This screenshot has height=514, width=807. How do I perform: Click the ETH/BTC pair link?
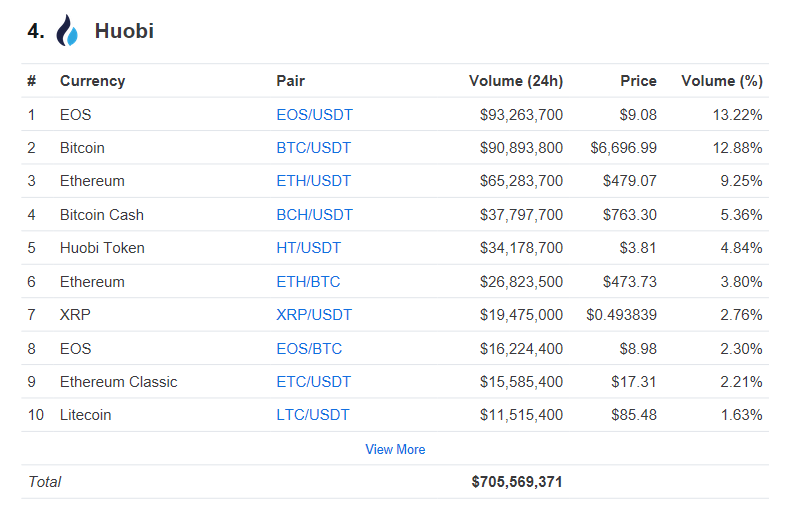point(308,282)
